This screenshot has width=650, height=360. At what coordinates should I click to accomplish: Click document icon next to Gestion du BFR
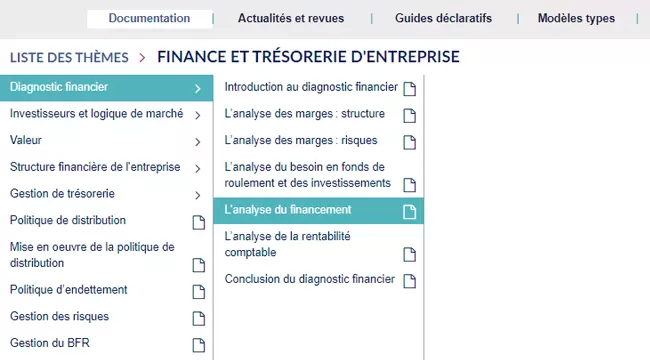point(199,345)
